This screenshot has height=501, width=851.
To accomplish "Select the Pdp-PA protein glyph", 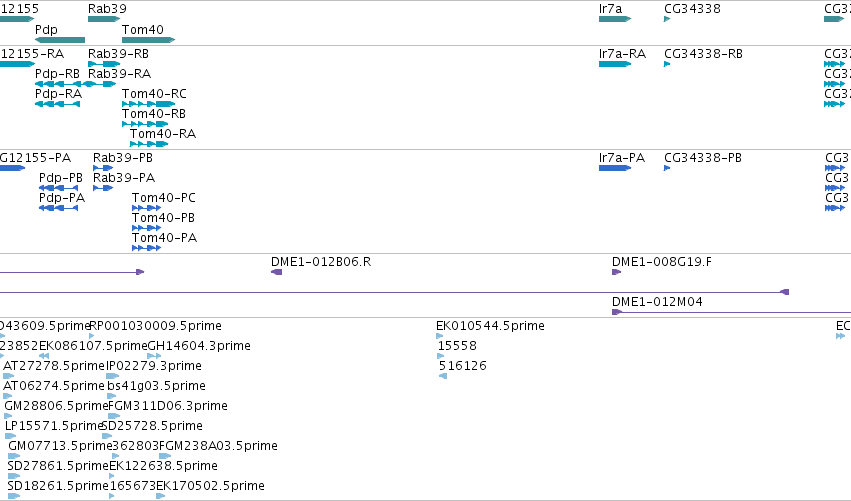I will (x=59, y=208).
